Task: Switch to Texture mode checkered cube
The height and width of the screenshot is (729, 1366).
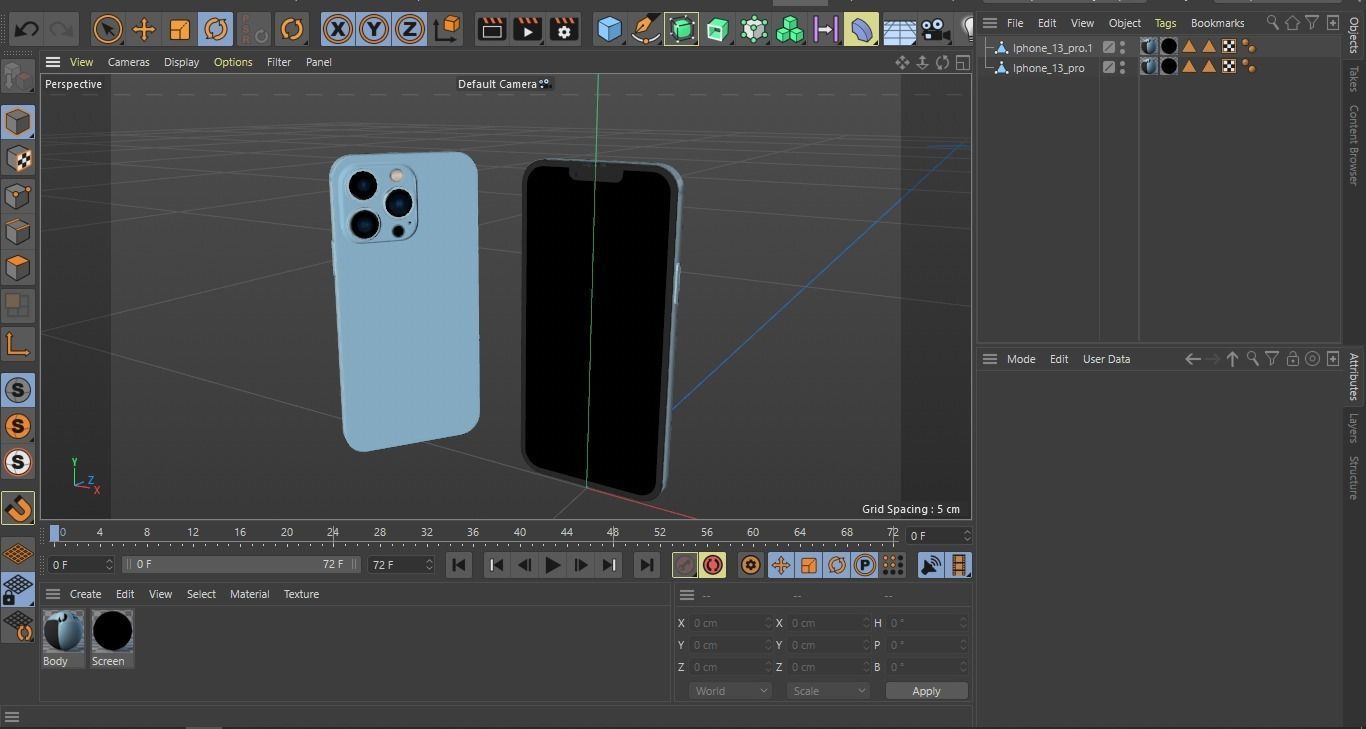Action: (17, 159)
